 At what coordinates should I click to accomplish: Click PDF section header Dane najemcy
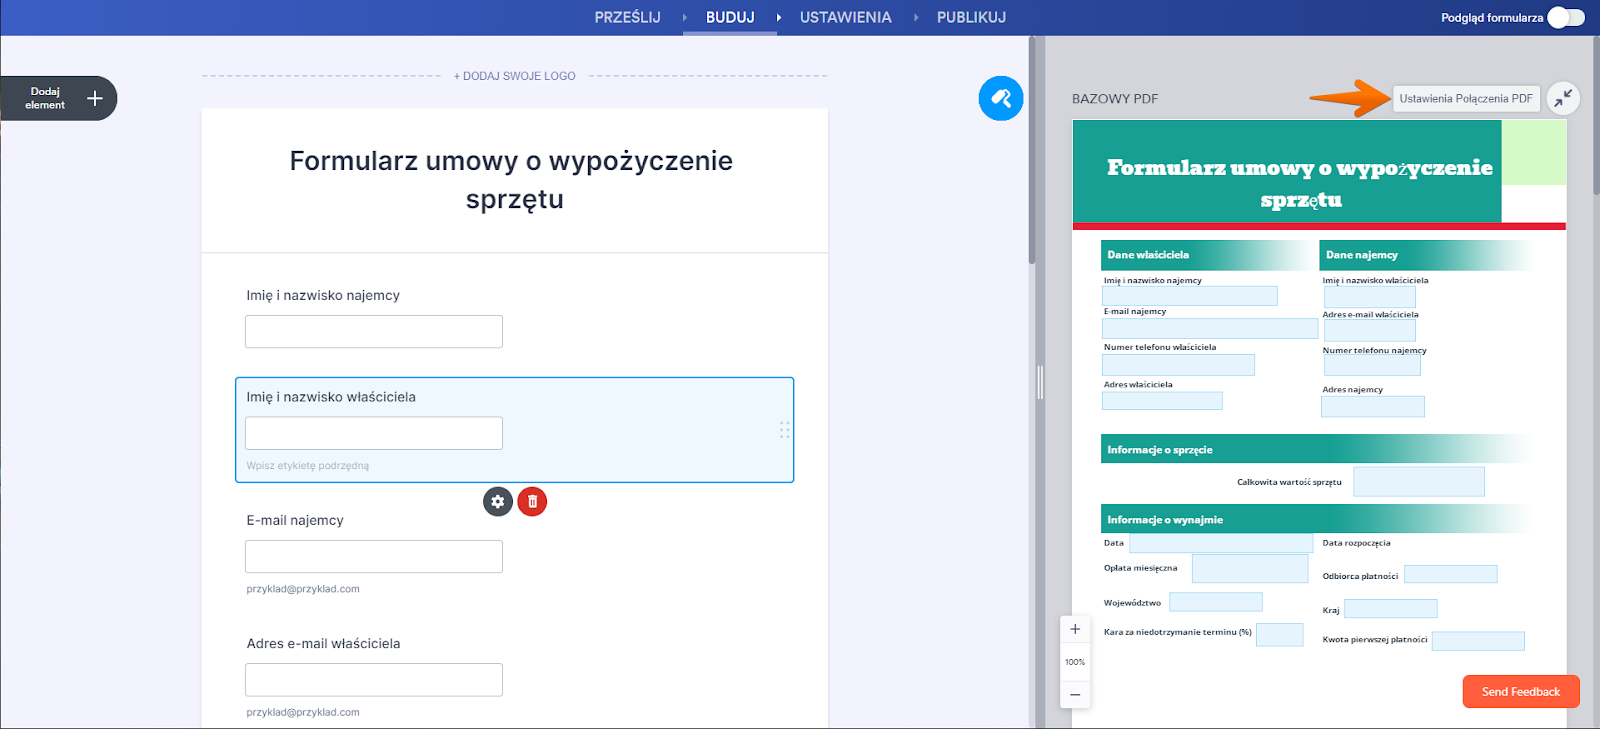point(1426,255)
